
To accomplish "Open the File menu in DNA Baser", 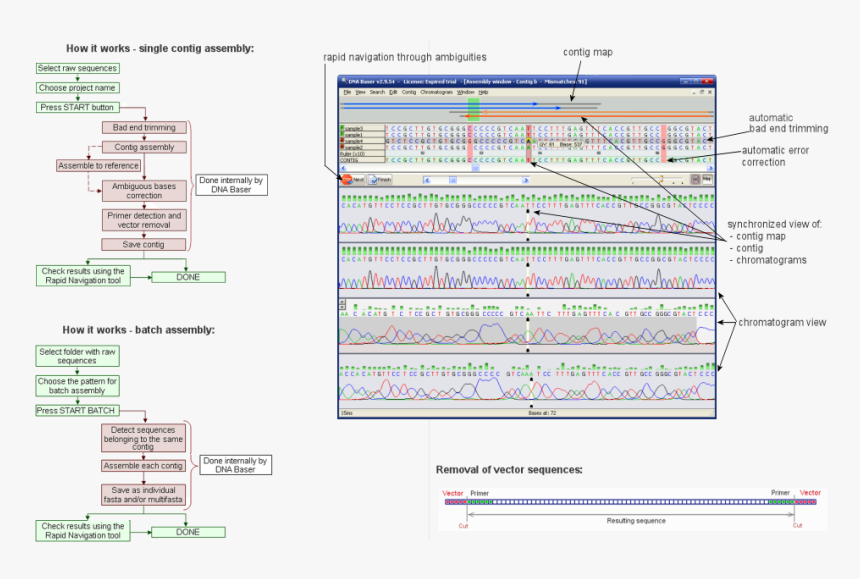I will point(347,92).
